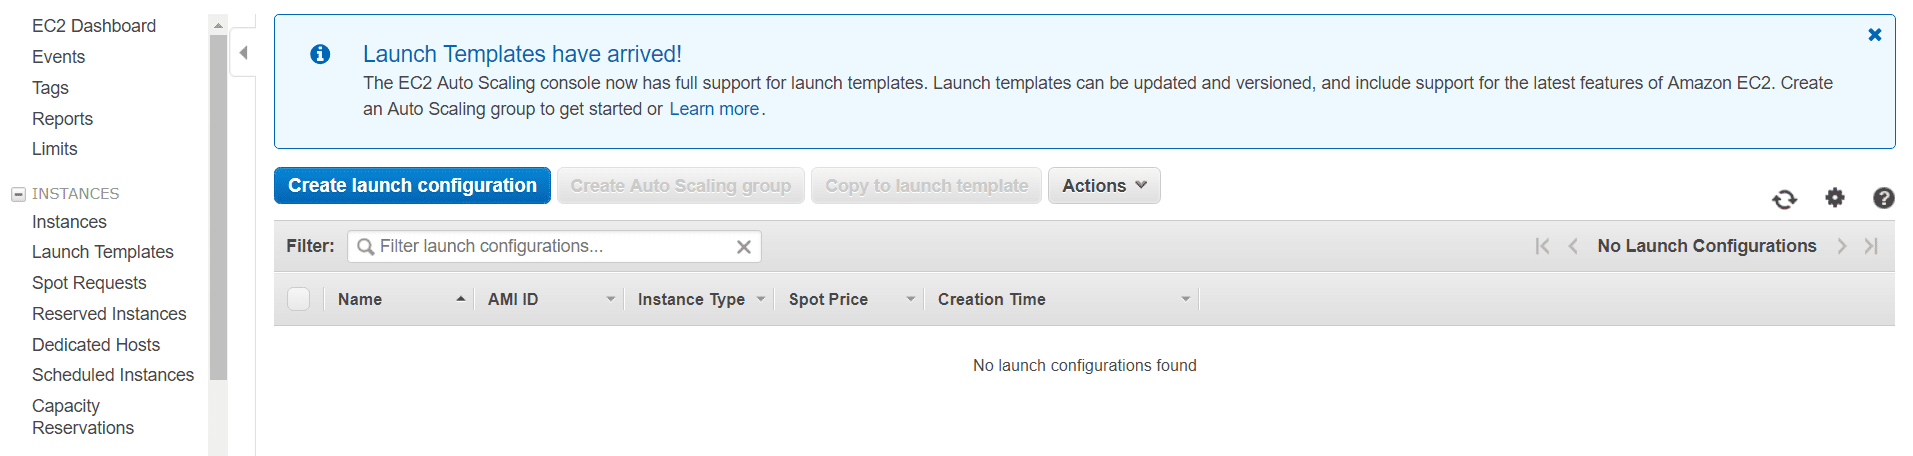Open EC2 Dashboard in sidebar
1913x456 pixels.
94,26
